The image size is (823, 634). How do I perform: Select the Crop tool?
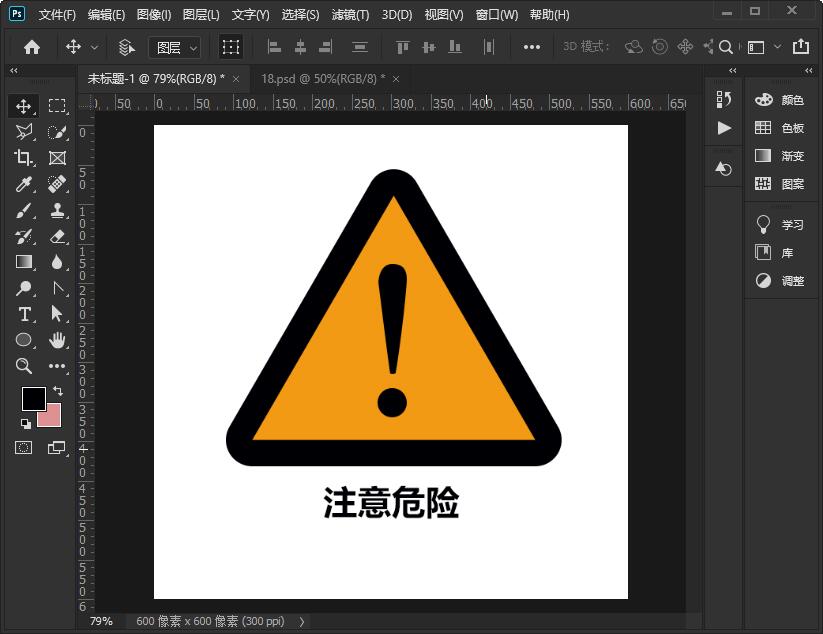tap(23, 157)
